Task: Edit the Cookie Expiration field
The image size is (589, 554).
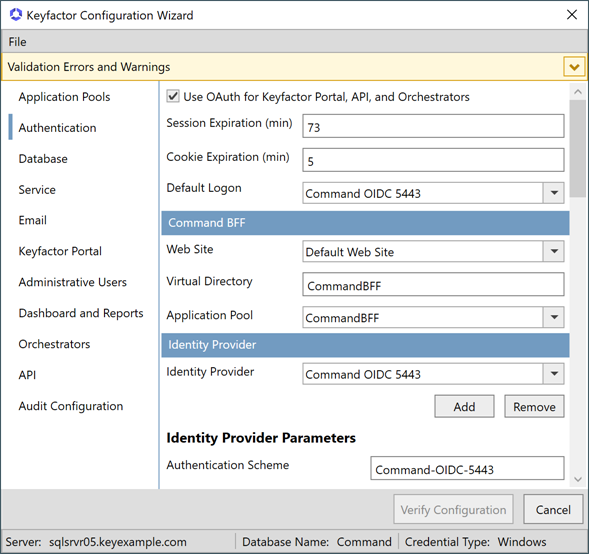Action: [x=433, y=160]
